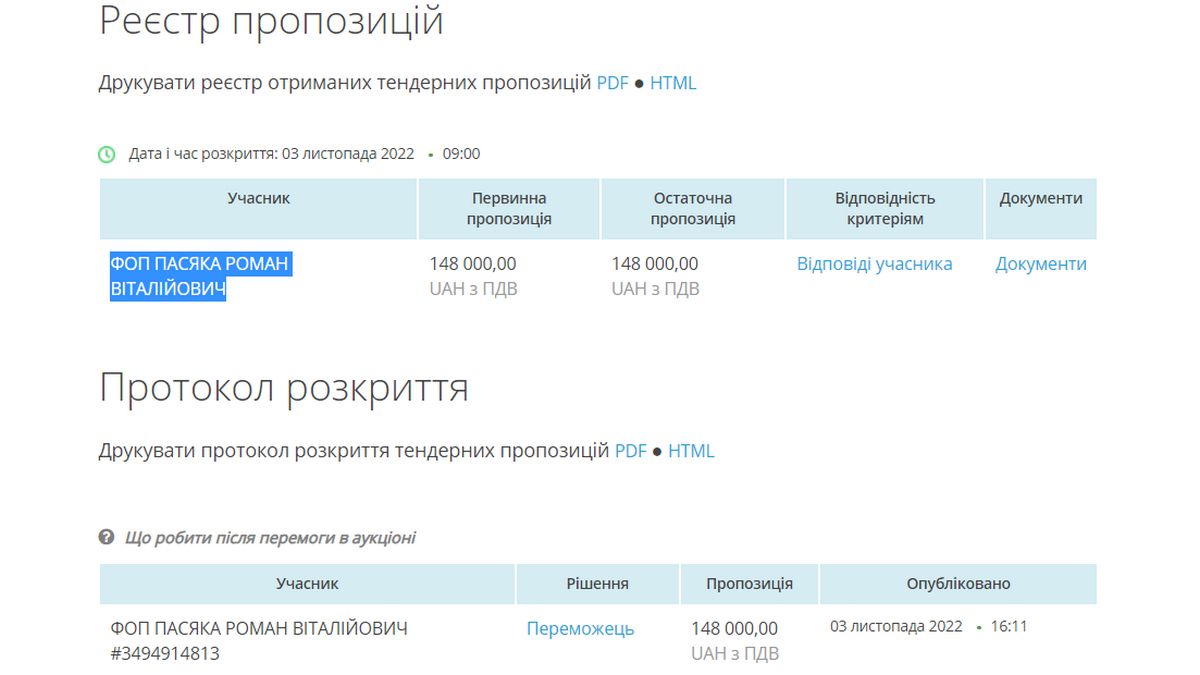Screen dimensions: 1200x675
Task: Open Відповіді учасника for the participant
Action: tap(874, 264)
